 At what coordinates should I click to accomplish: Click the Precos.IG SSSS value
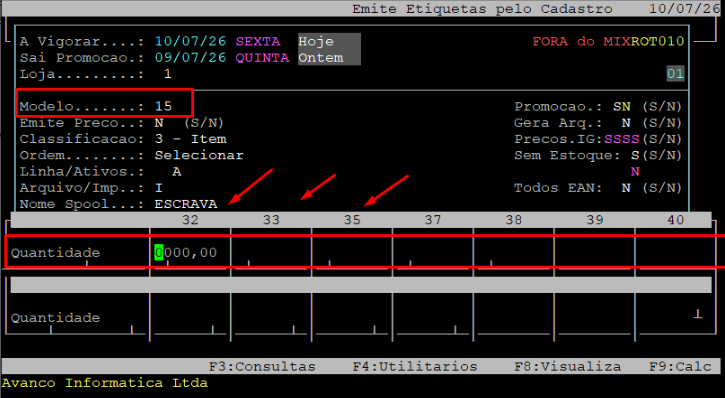click(622, 139)
